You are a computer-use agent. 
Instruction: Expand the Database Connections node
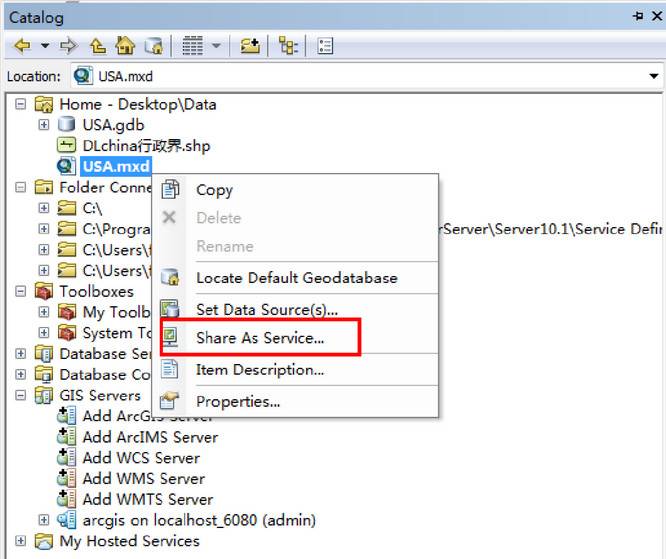click(20, 374)
